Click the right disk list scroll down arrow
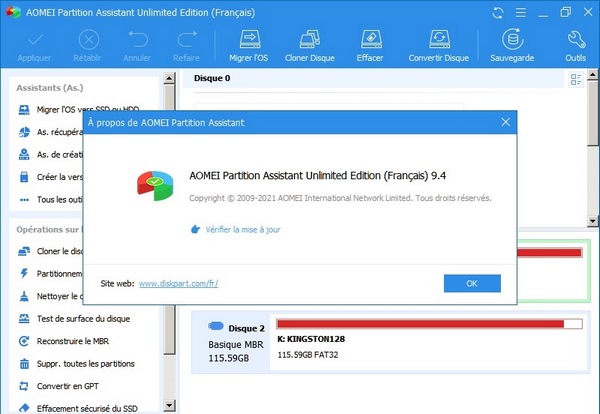Image resolution: width=600 pixels, height=414 pixels. click(593, 221)
